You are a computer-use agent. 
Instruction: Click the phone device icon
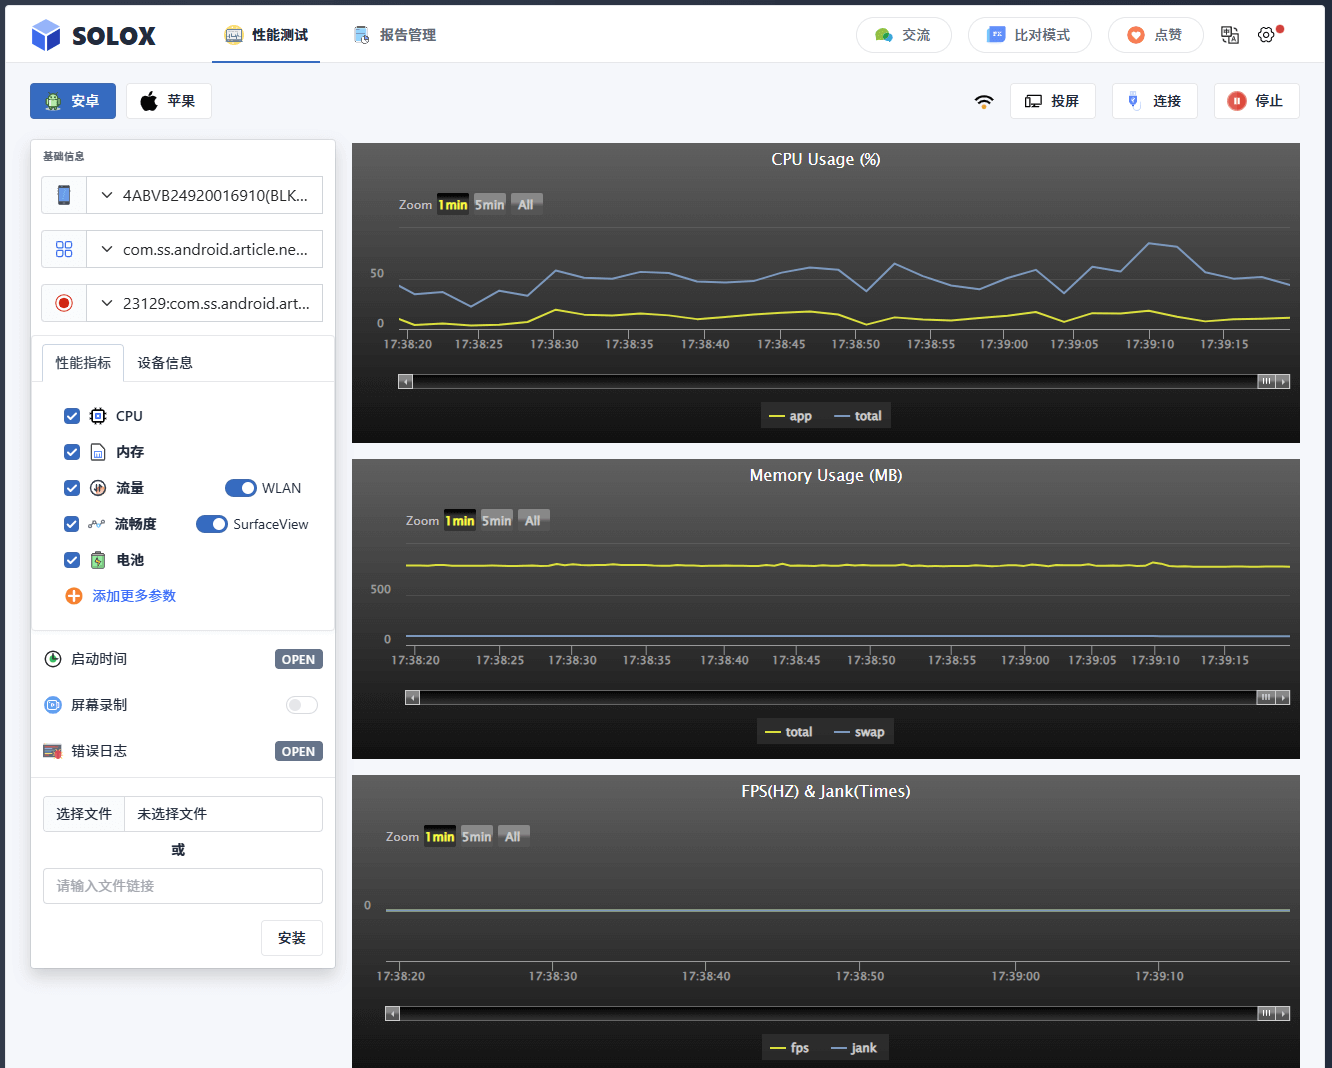pyautogui.click(x=64, y=195)
